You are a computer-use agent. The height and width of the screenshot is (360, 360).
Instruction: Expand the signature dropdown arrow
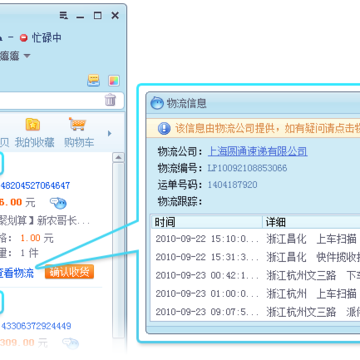pos(27,56)
